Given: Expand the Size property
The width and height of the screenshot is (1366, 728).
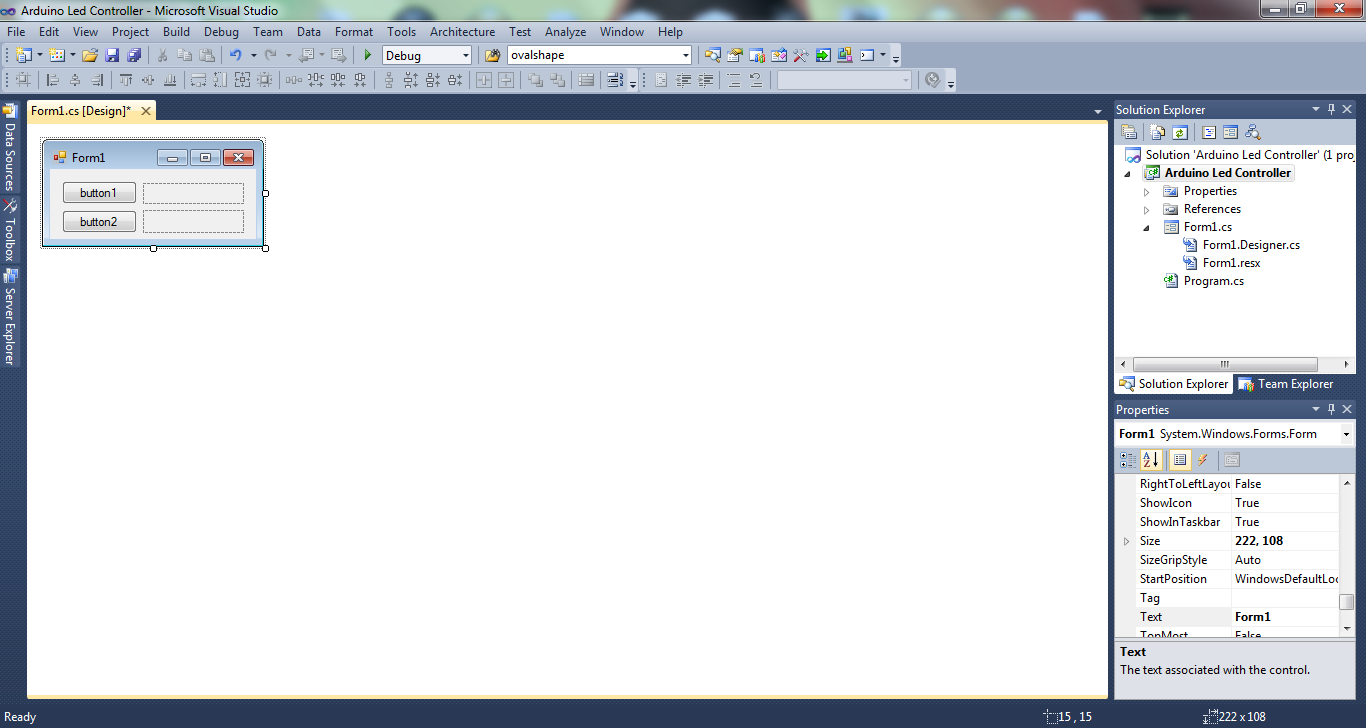Looking at the screenshot, I should pos(1127,541).
